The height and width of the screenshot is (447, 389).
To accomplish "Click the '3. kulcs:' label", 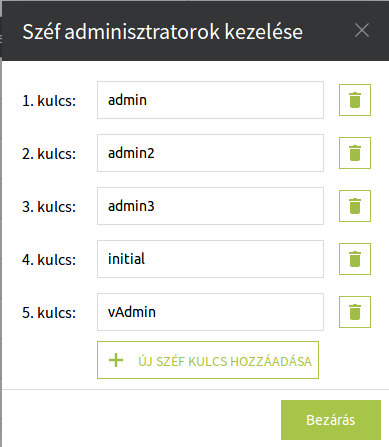I will point(49,207).
